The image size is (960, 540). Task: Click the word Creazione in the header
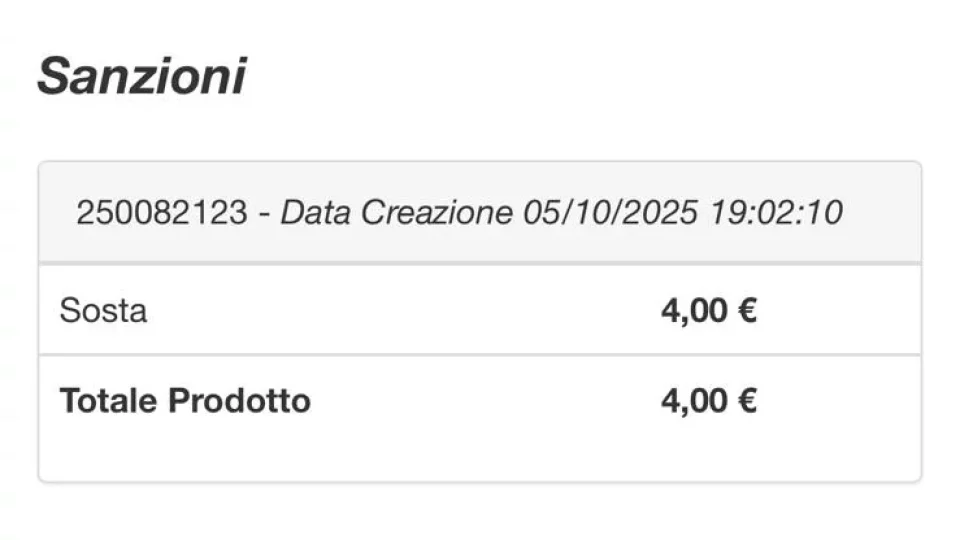436,213
